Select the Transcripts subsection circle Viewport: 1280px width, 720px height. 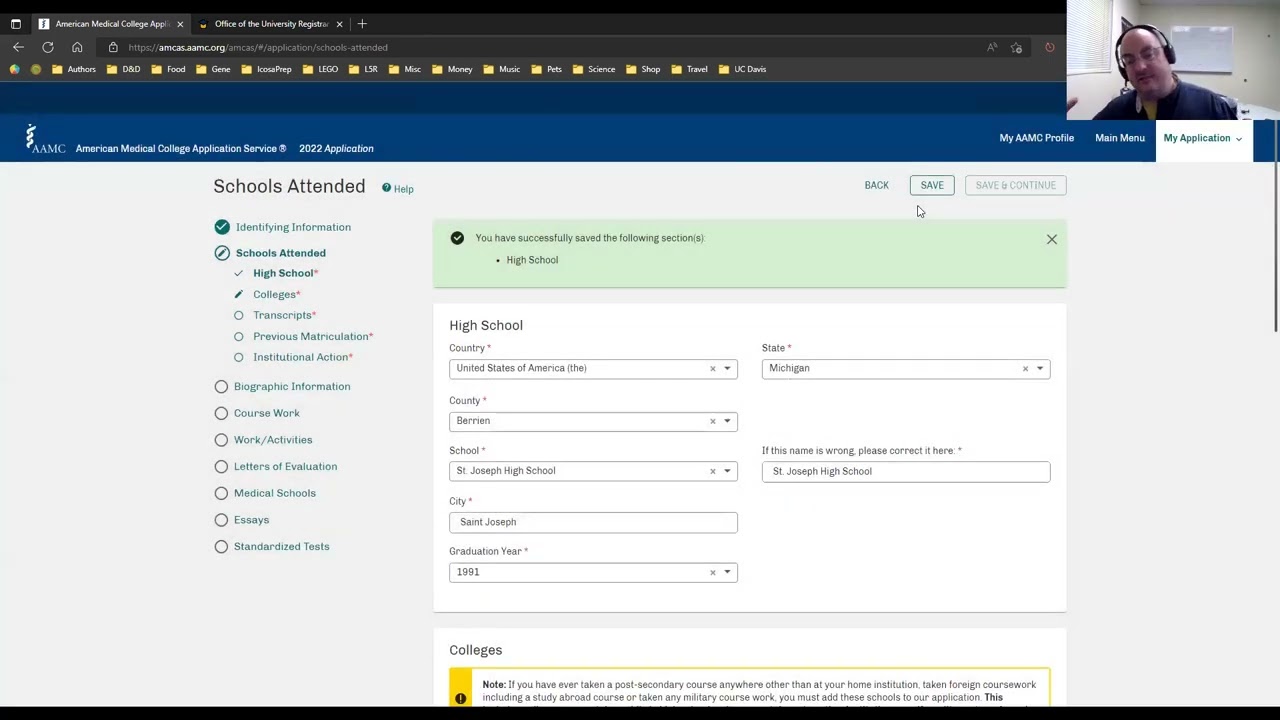coord(238,315)
